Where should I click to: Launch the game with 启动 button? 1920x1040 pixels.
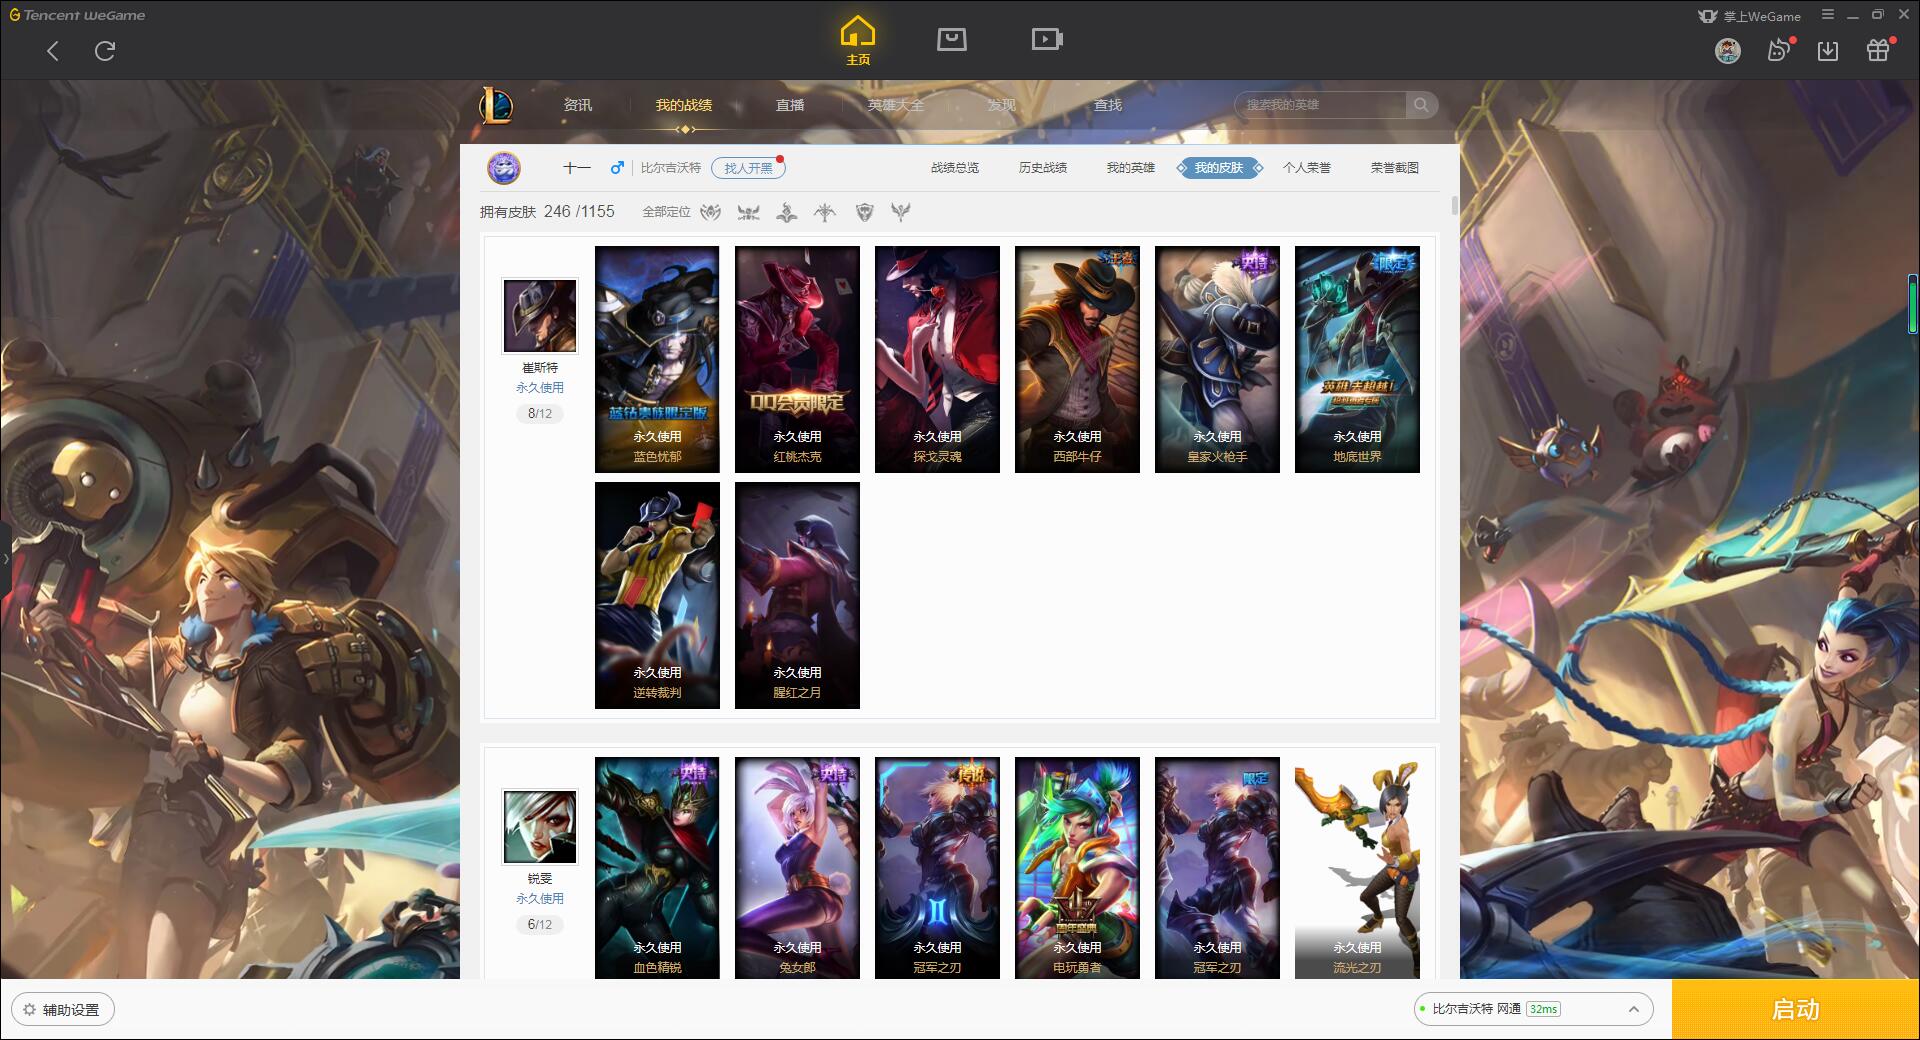(1795, 1010)
